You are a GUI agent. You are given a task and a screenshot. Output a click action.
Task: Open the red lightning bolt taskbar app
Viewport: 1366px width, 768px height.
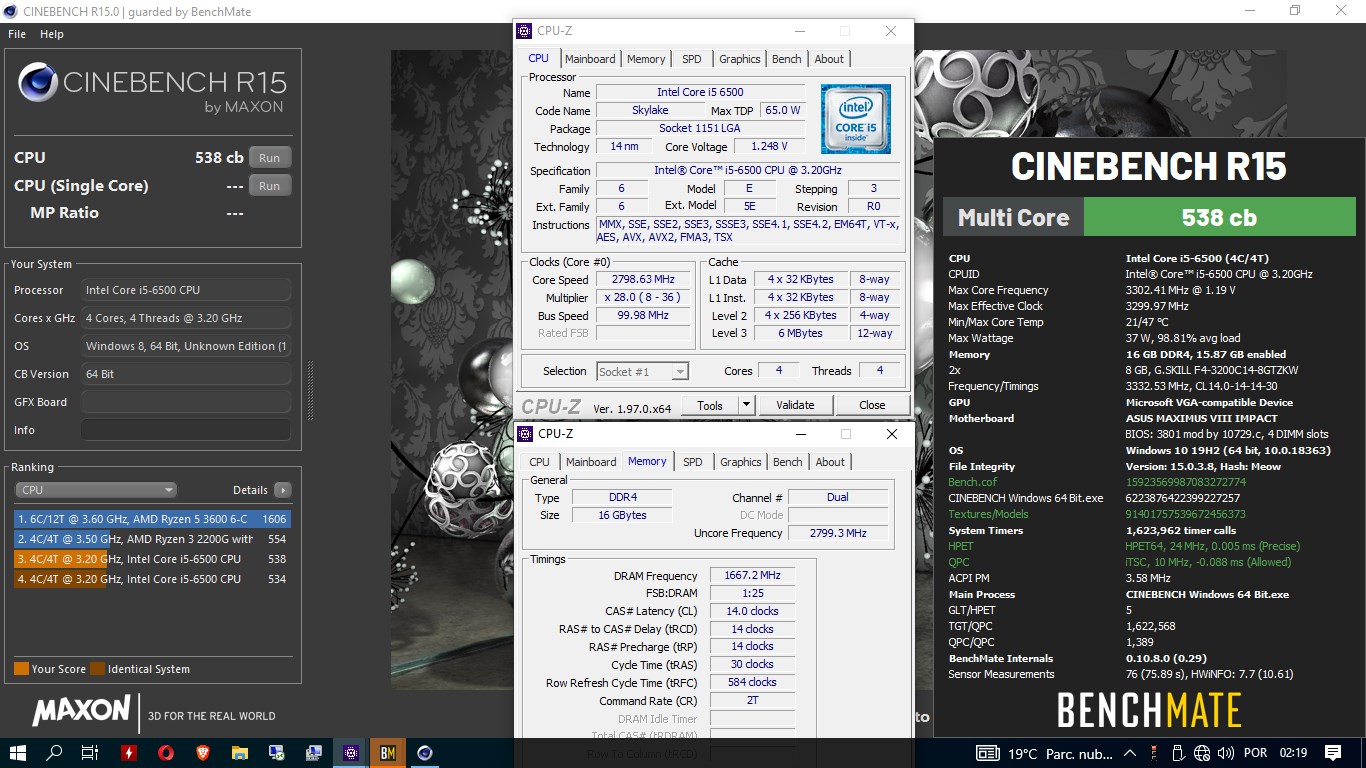click(128, 753)
